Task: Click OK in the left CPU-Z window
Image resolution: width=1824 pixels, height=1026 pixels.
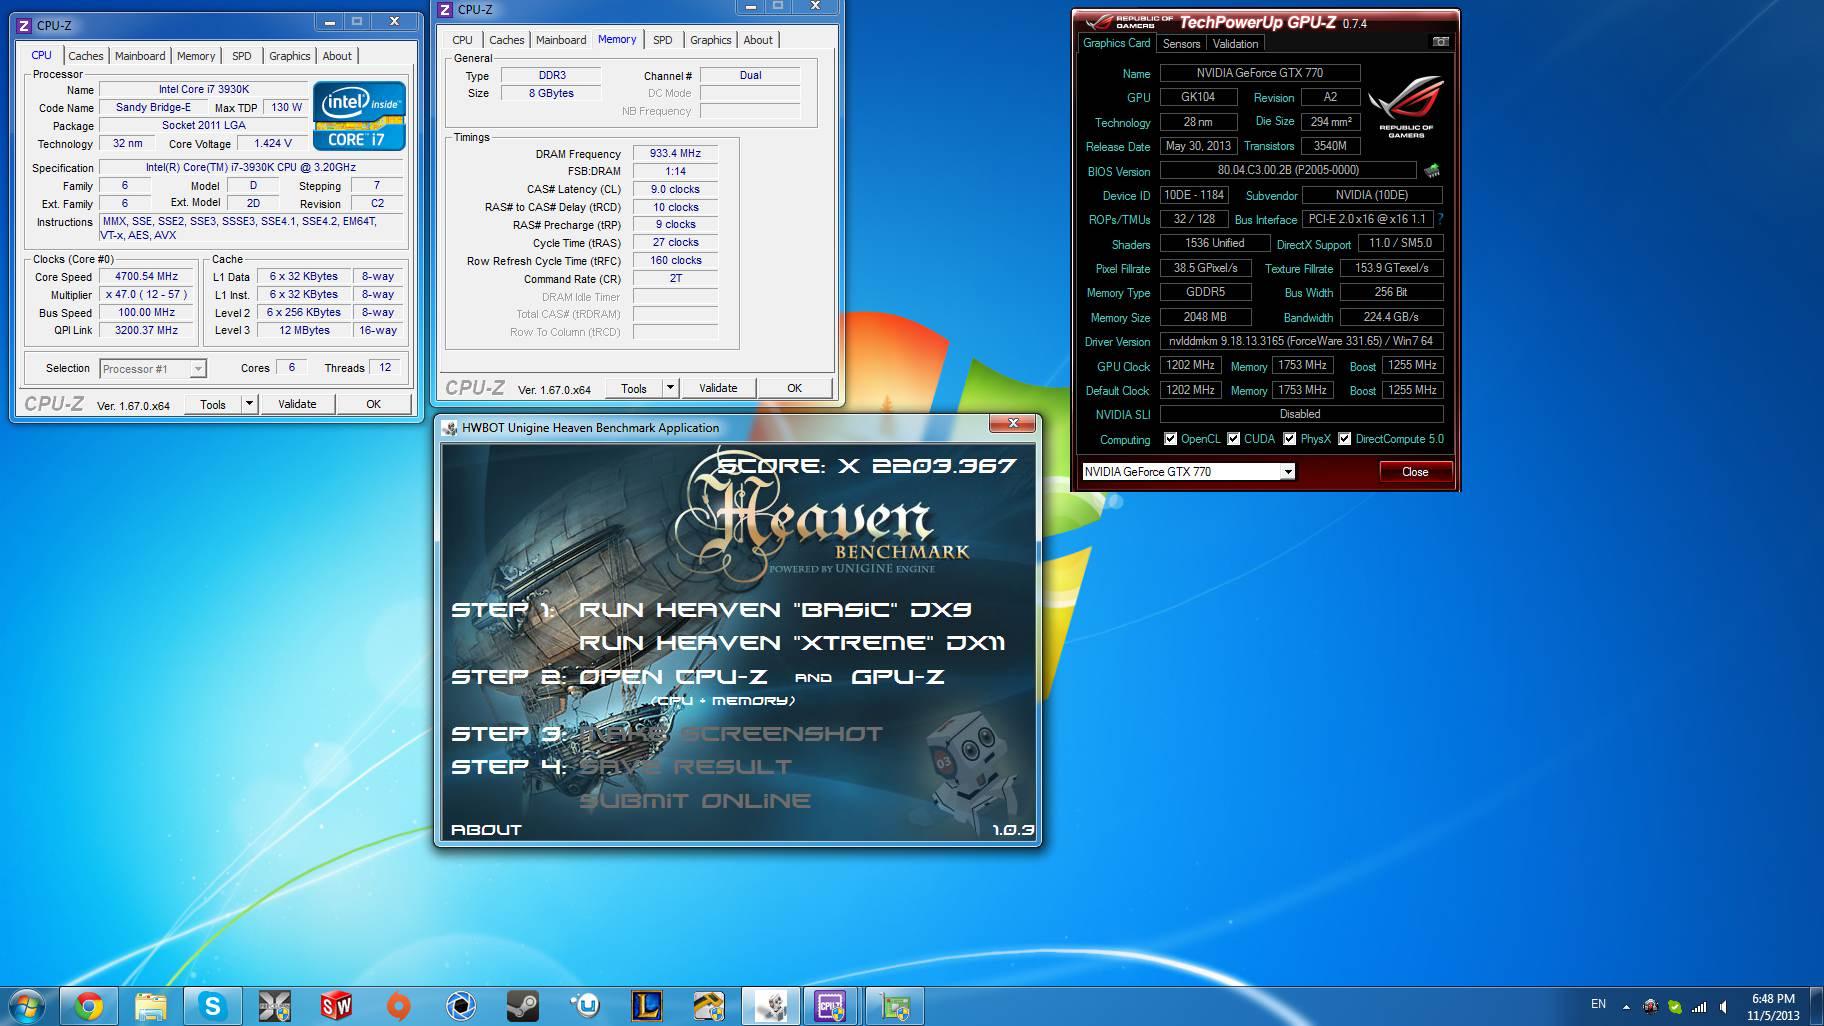Action: point(373,404)
